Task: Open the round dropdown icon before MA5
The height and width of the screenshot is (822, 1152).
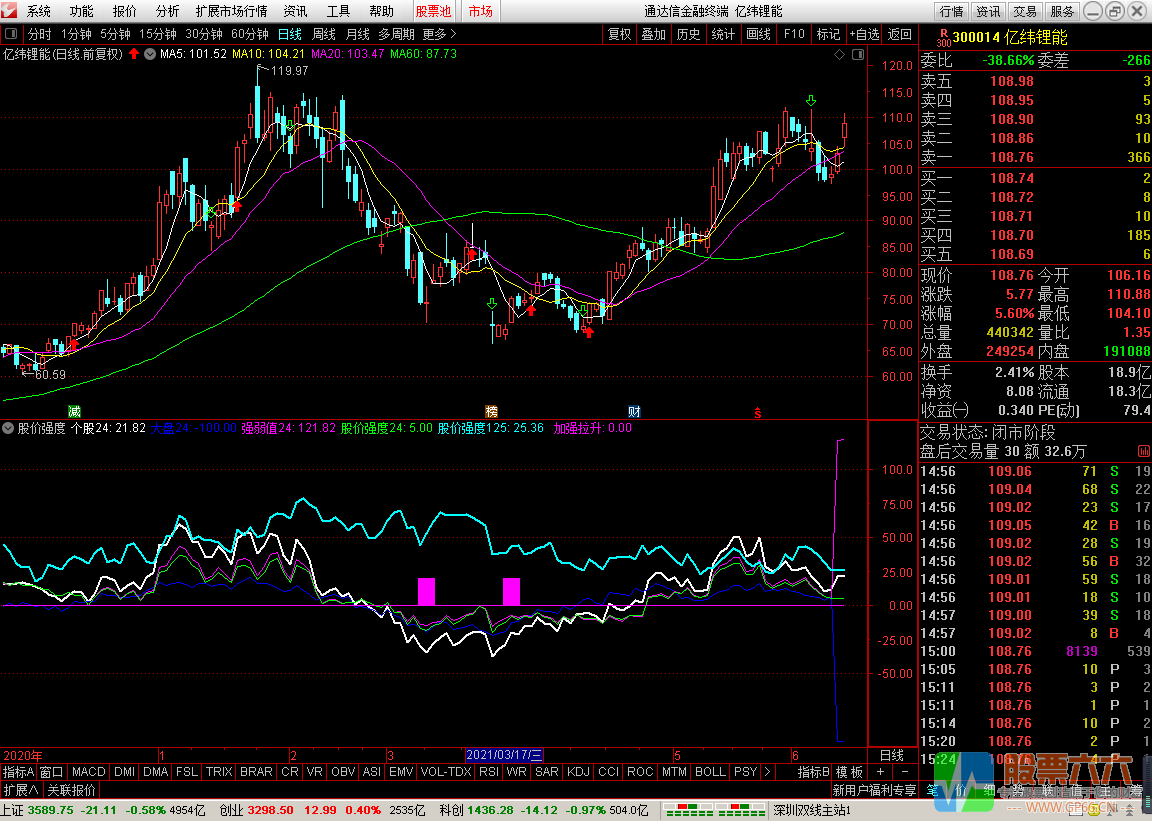Action: 150,54
